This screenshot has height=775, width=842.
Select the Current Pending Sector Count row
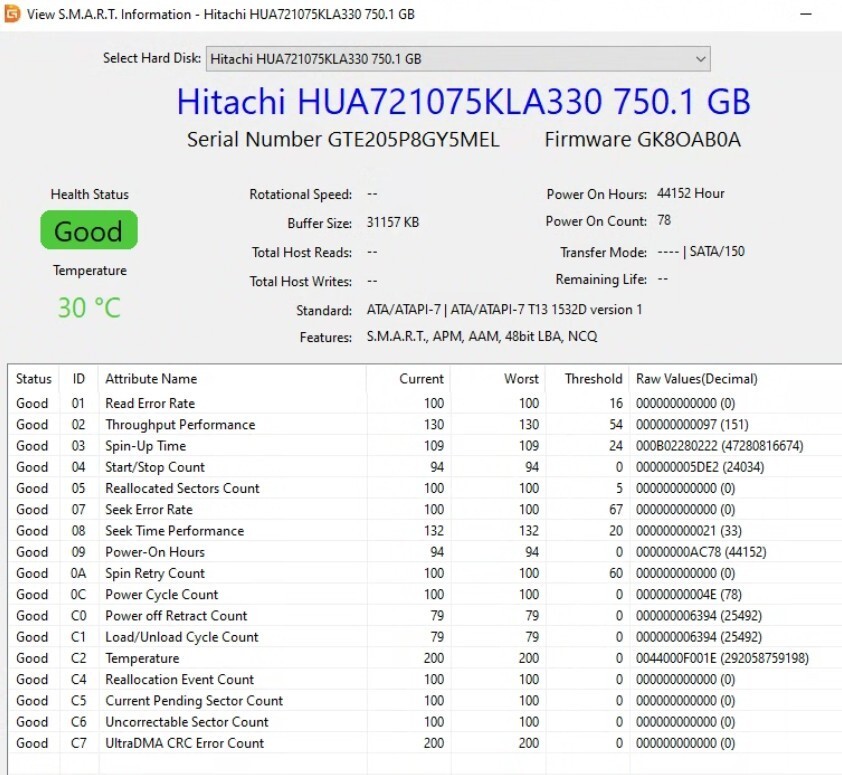tap(425, 700)
